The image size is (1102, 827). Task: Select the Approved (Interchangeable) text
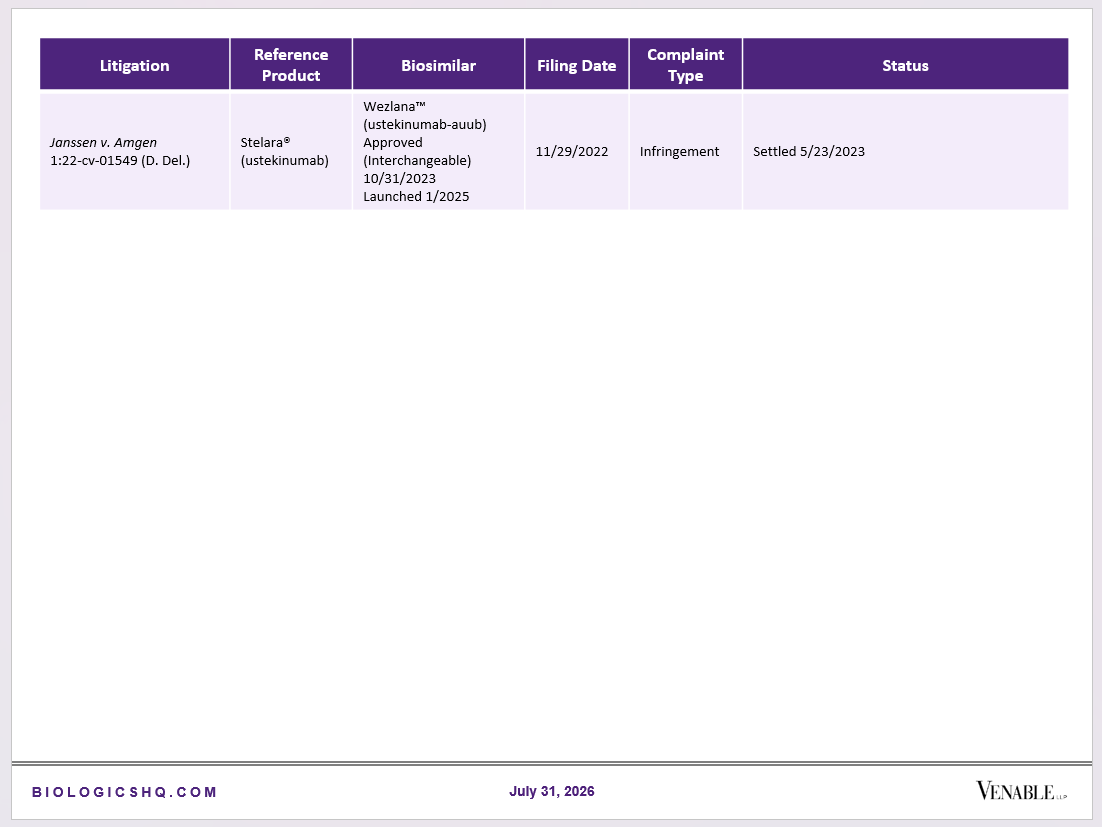(x=417, y=151)
